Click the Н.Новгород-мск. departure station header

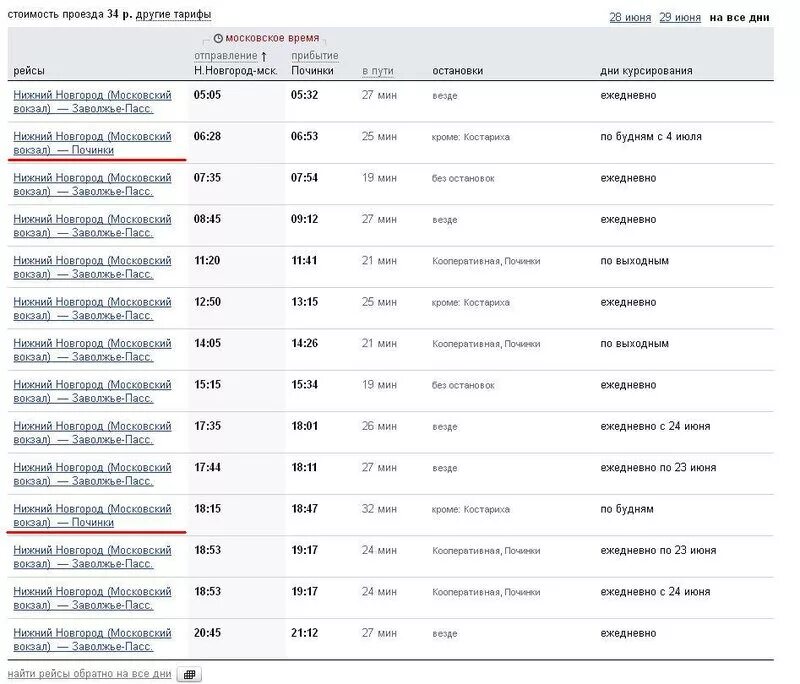236,70
